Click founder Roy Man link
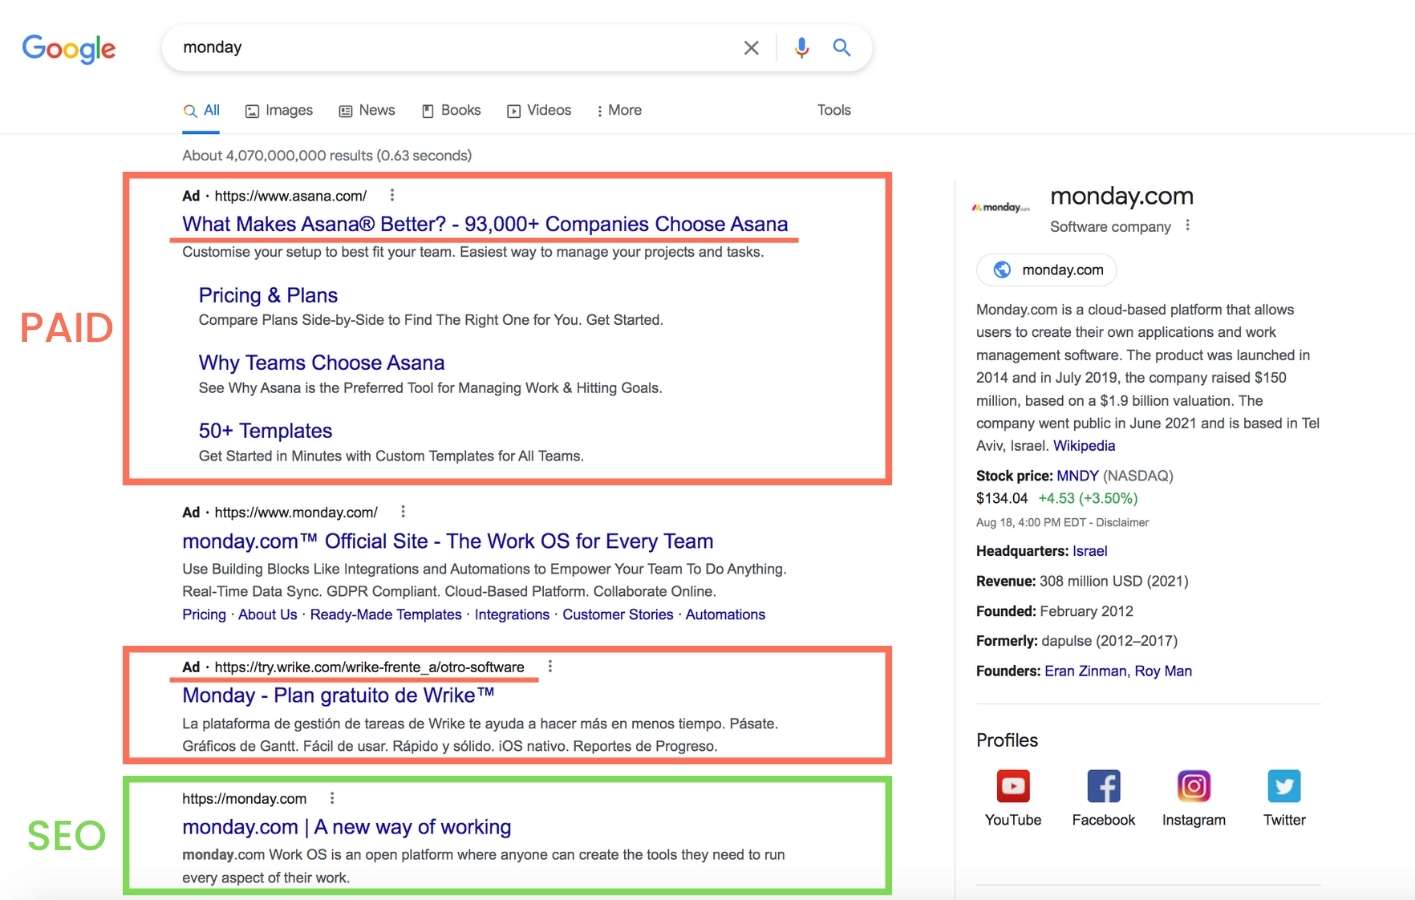Viewport: 1415px width, 900px height. tap(1164, 671)
